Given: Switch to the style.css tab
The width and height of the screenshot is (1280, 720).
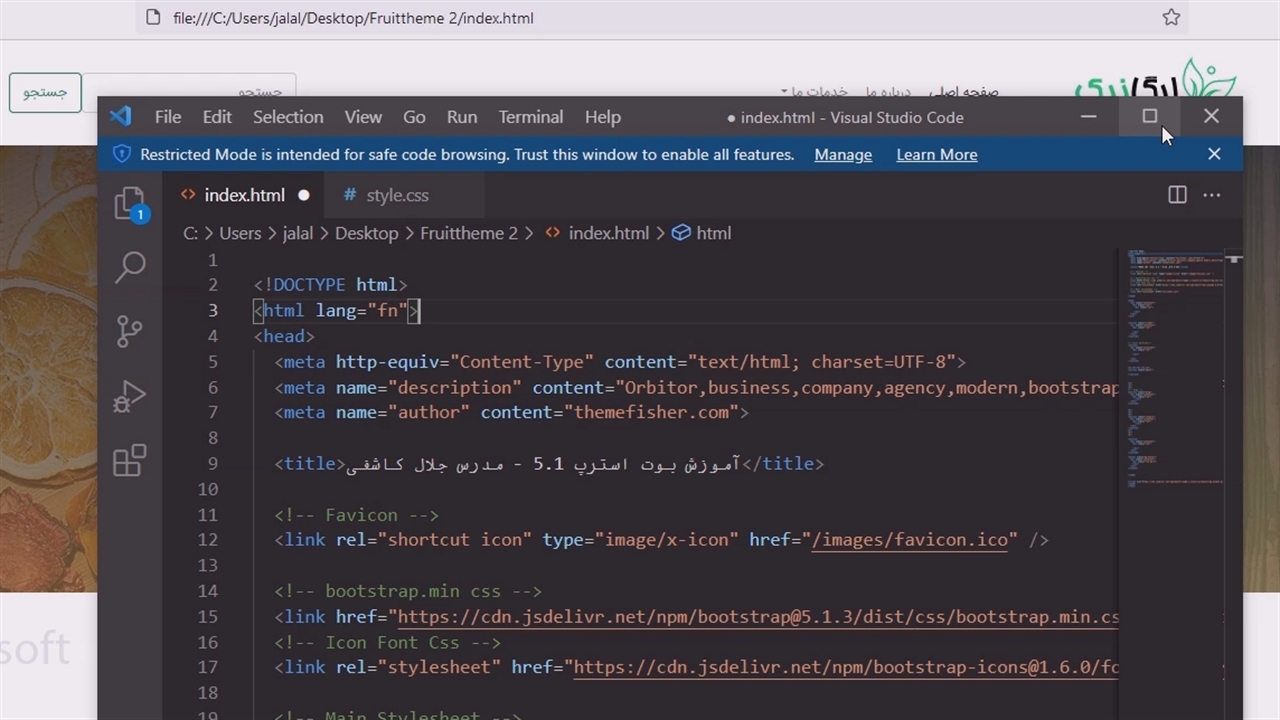Looking at the screenshot, I should pyautogui.click(x=396, y=195).
